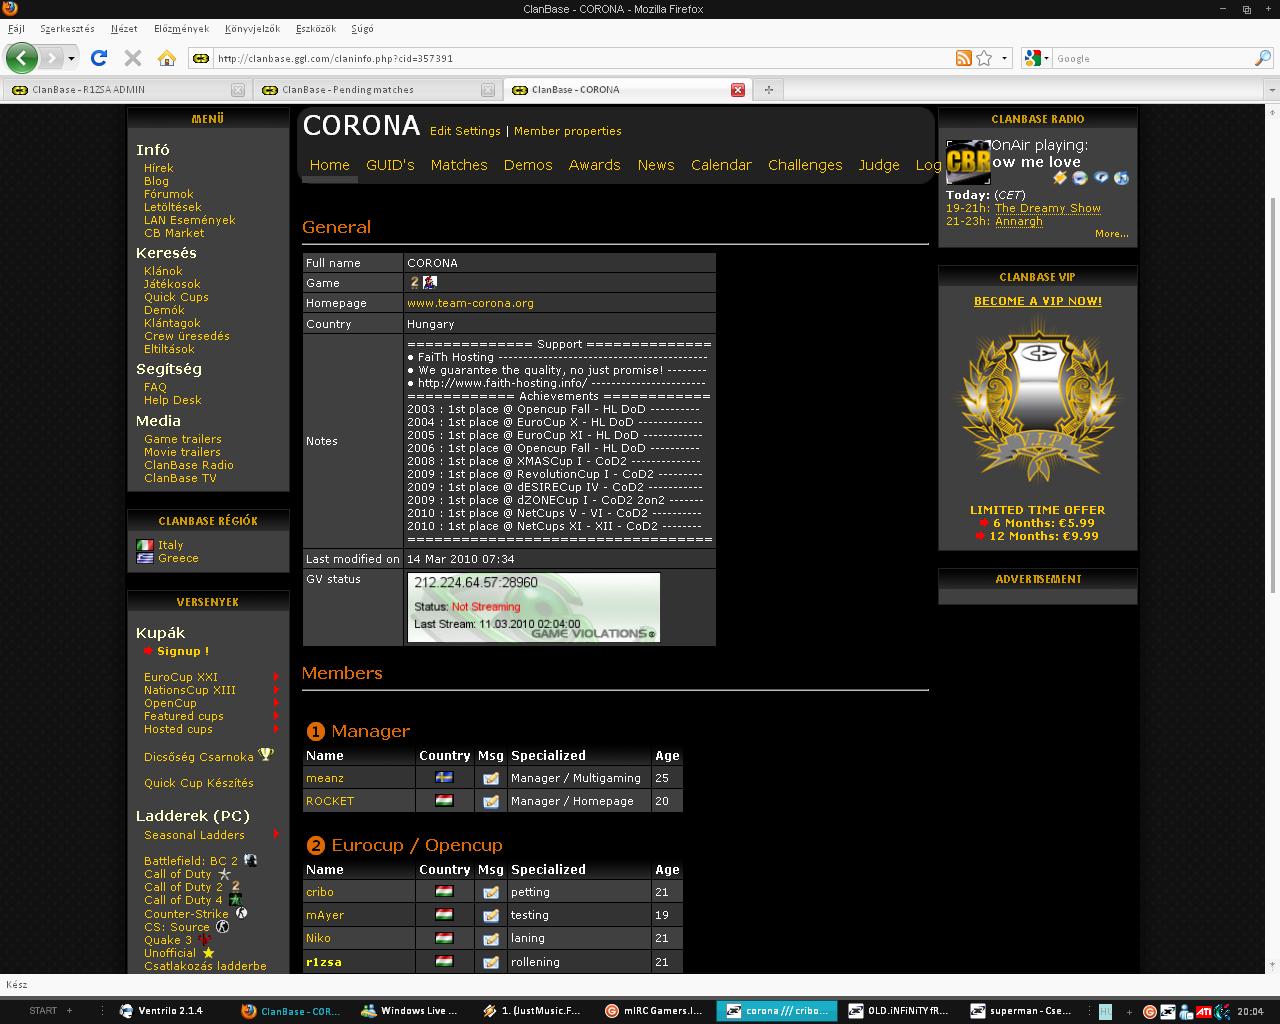Click the BECOME A VIP NOW! link
1280x1024 pixels.
click(1038, 301)
